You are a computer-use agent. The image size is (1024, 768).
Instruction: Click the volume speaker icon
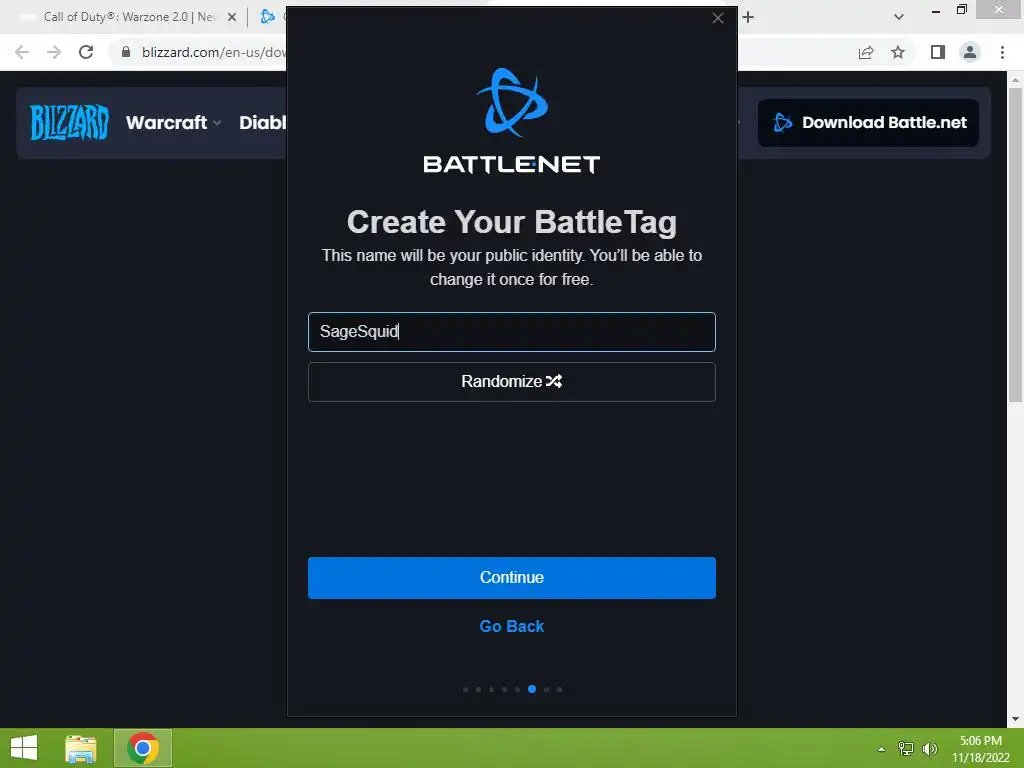pos(930,749)
